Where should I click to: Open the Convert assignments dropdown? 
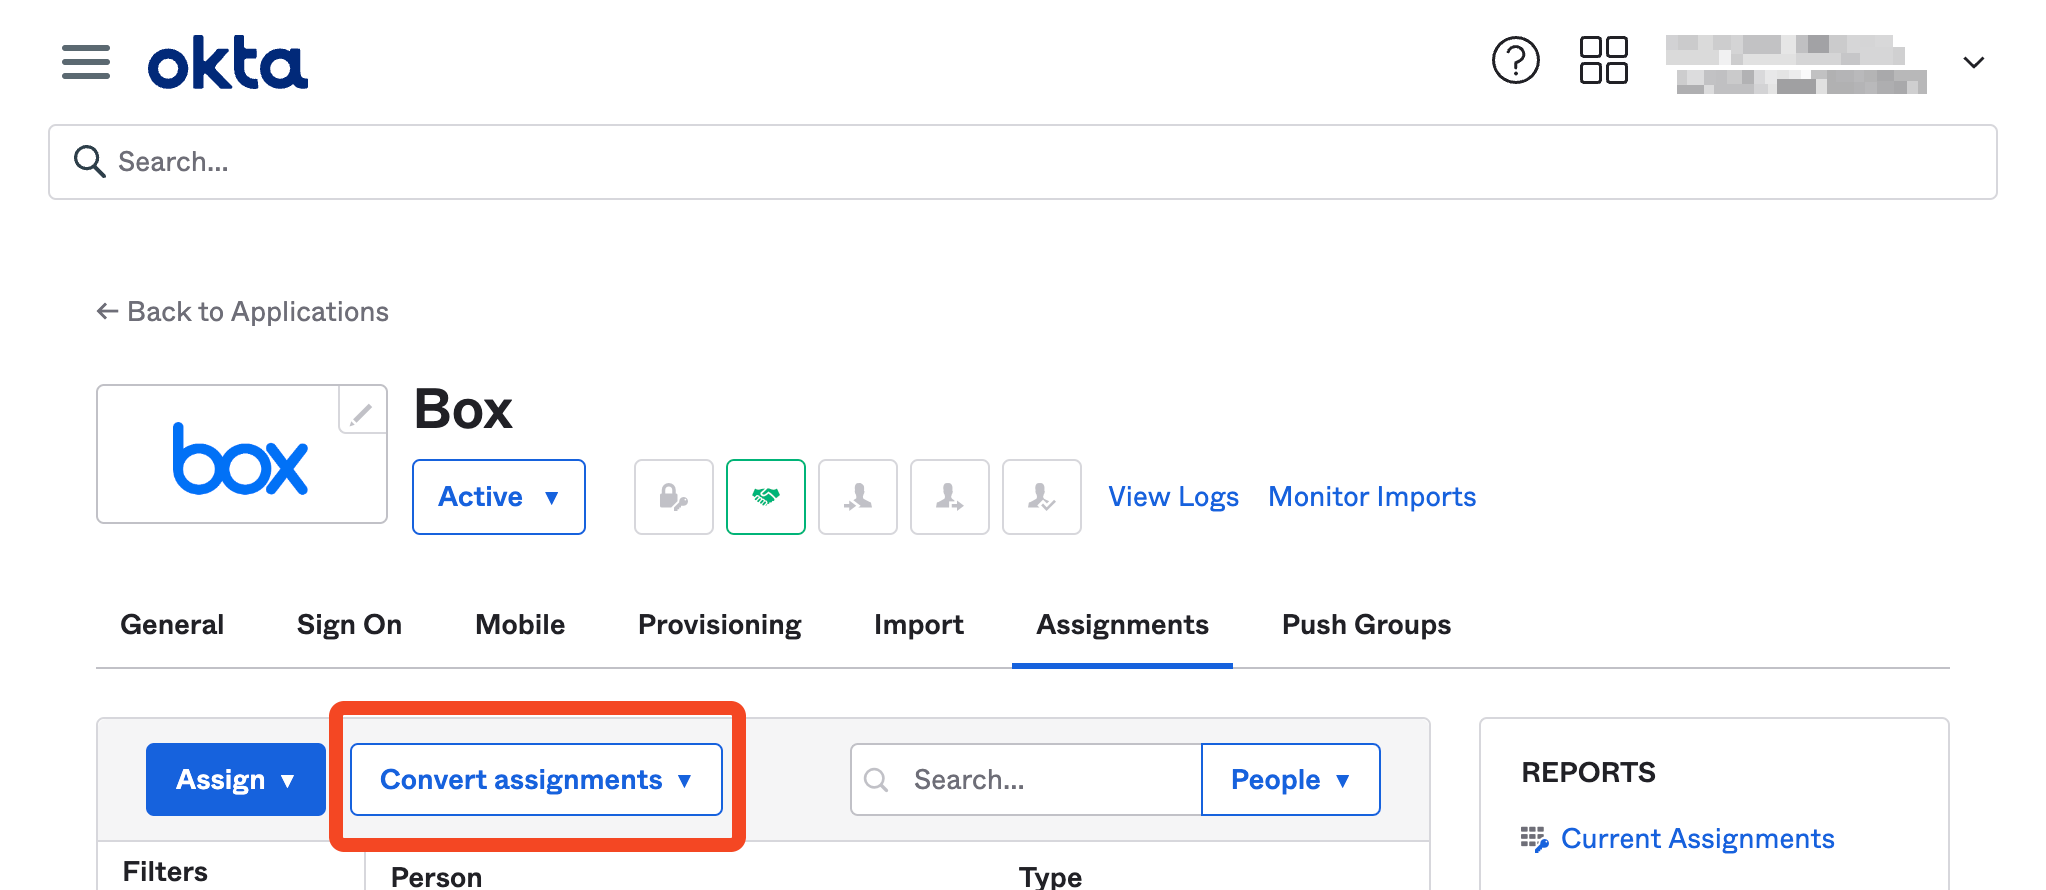pyautogui.click(x=536, y=779)
